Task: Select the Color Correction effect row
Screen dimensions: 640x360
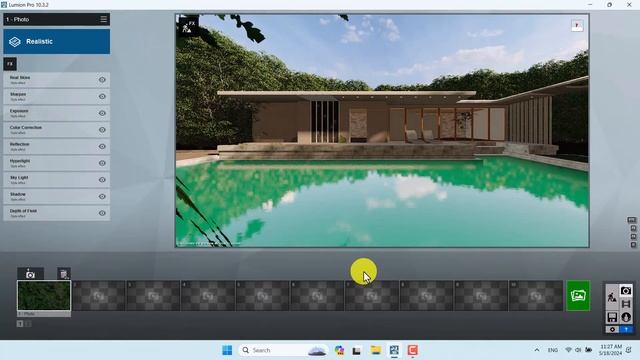Action: 57,130
